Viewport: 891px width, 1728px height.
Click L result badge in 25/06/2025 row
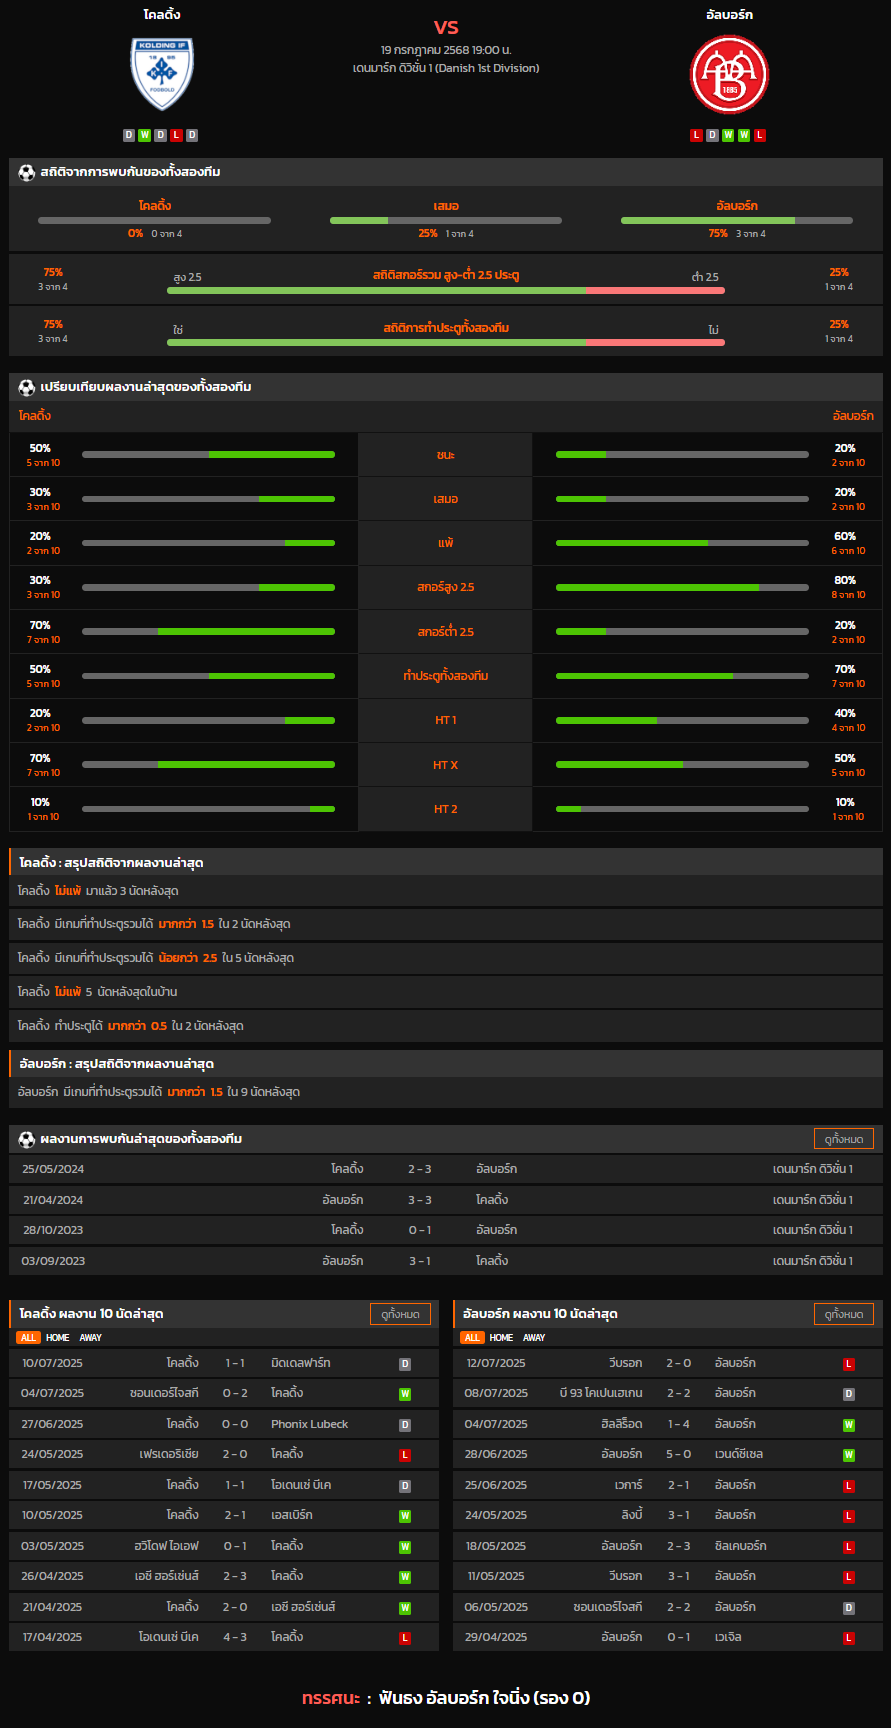[849, 1486]
